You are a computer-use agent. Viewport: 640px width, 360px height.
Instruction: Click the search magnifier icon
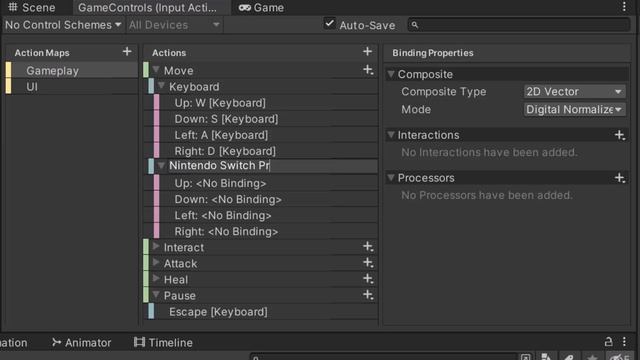coord(415,25)
